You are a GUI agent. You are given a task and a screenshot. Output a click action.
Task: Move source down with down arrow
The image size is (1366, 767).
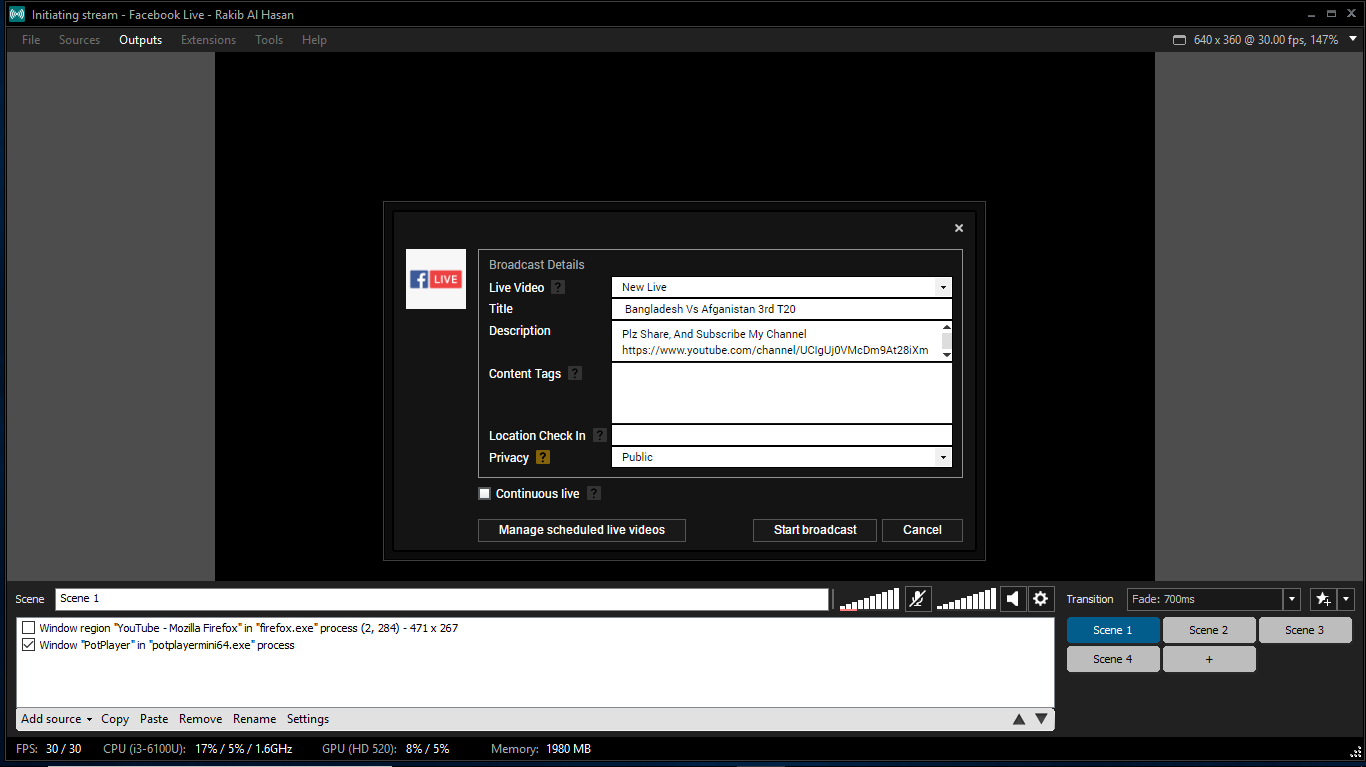coord(1041,719)
